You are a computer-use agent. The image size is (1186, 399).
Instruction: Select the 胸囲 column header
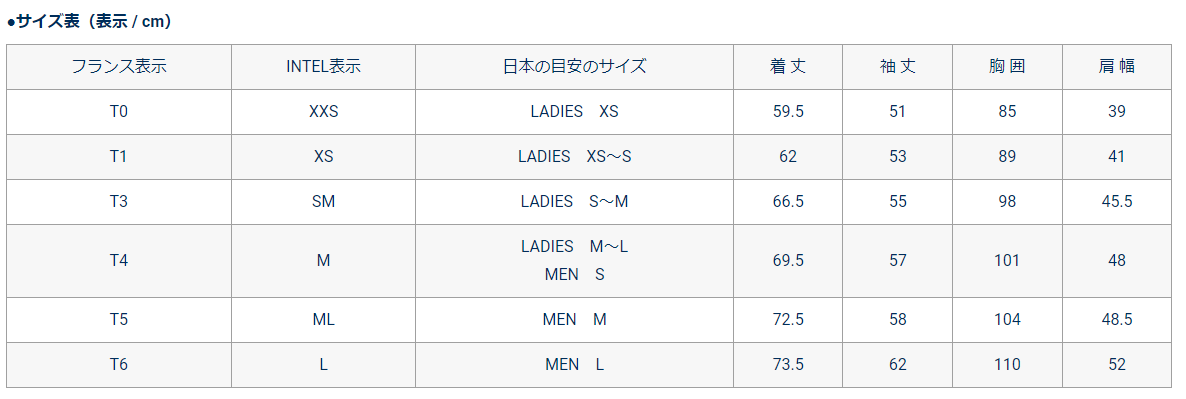tap(1007, 66)
